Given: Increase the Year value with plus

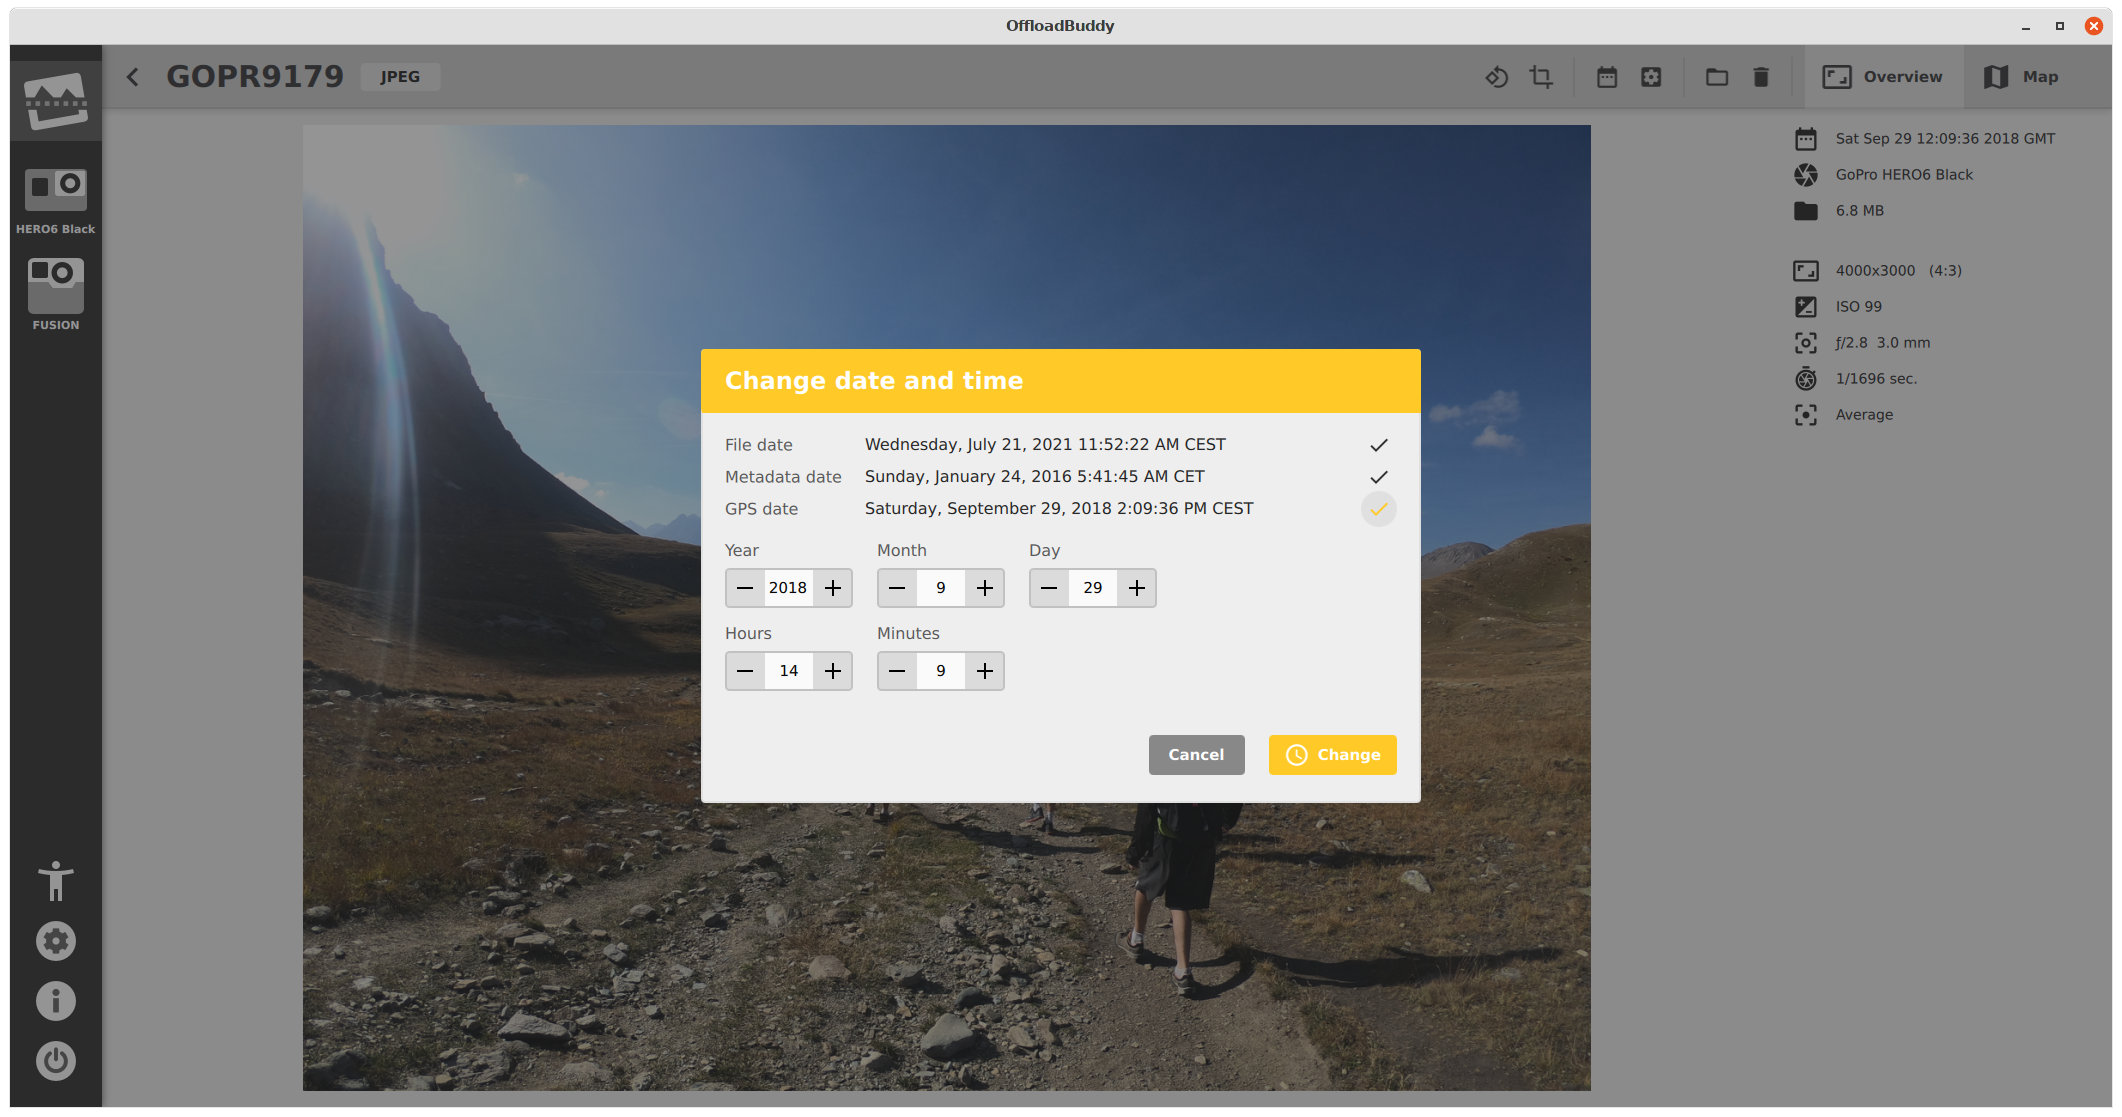Looking at the screenshot, I should coord(833,588).
